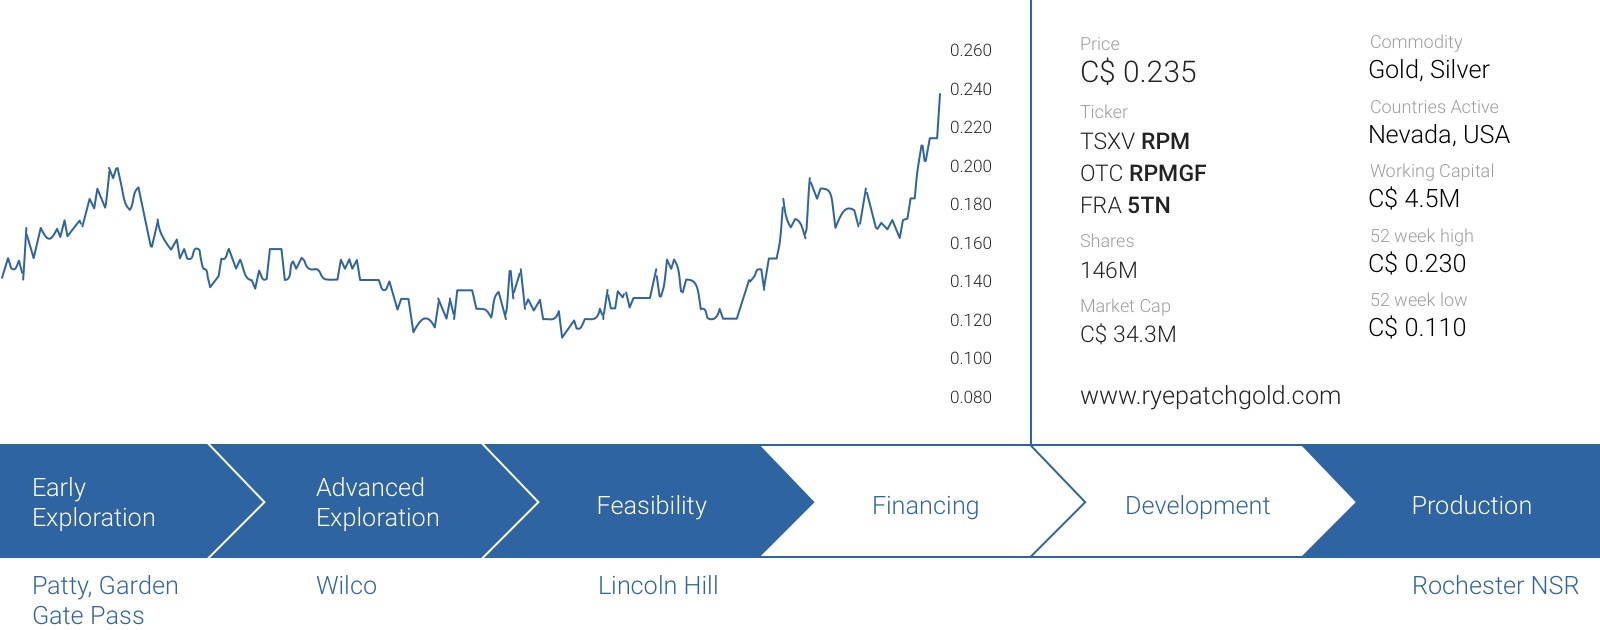Click the price chart's latest peak
This screenshot has width=1600, height=630.
[939, 94]
